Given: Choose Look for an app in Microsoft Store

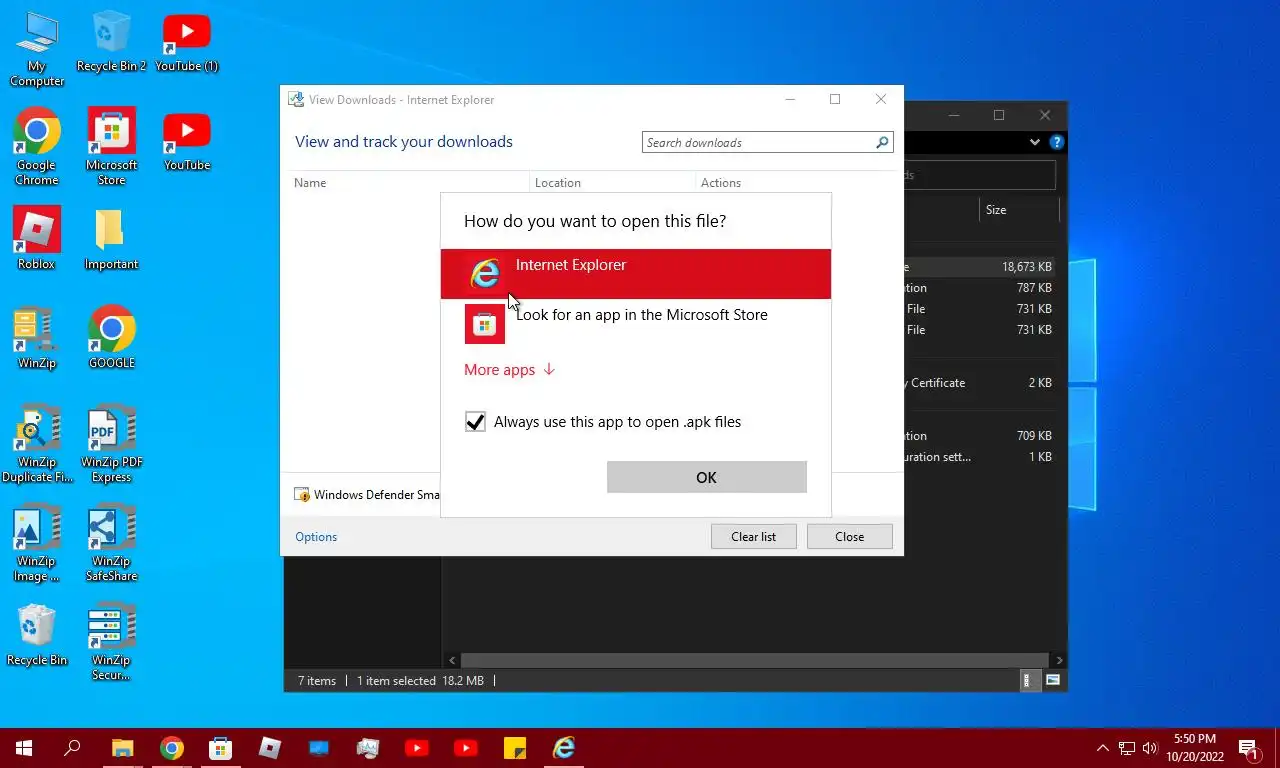Looking at the screenshot, I should [636, 324].
